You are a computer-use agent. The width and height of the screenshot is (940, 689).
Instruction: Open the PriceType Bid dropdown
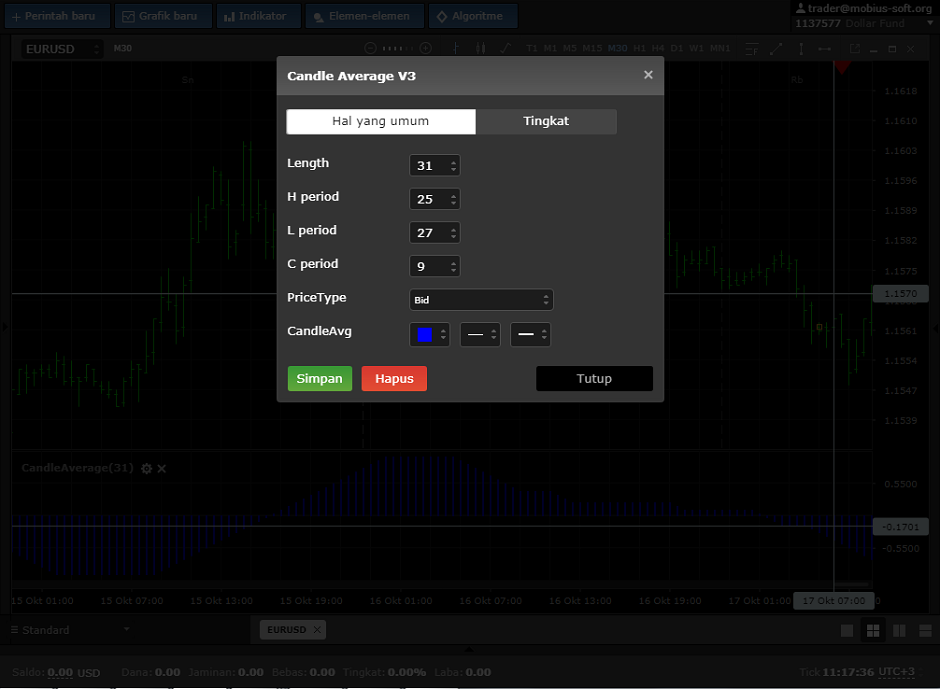[481, 300]
